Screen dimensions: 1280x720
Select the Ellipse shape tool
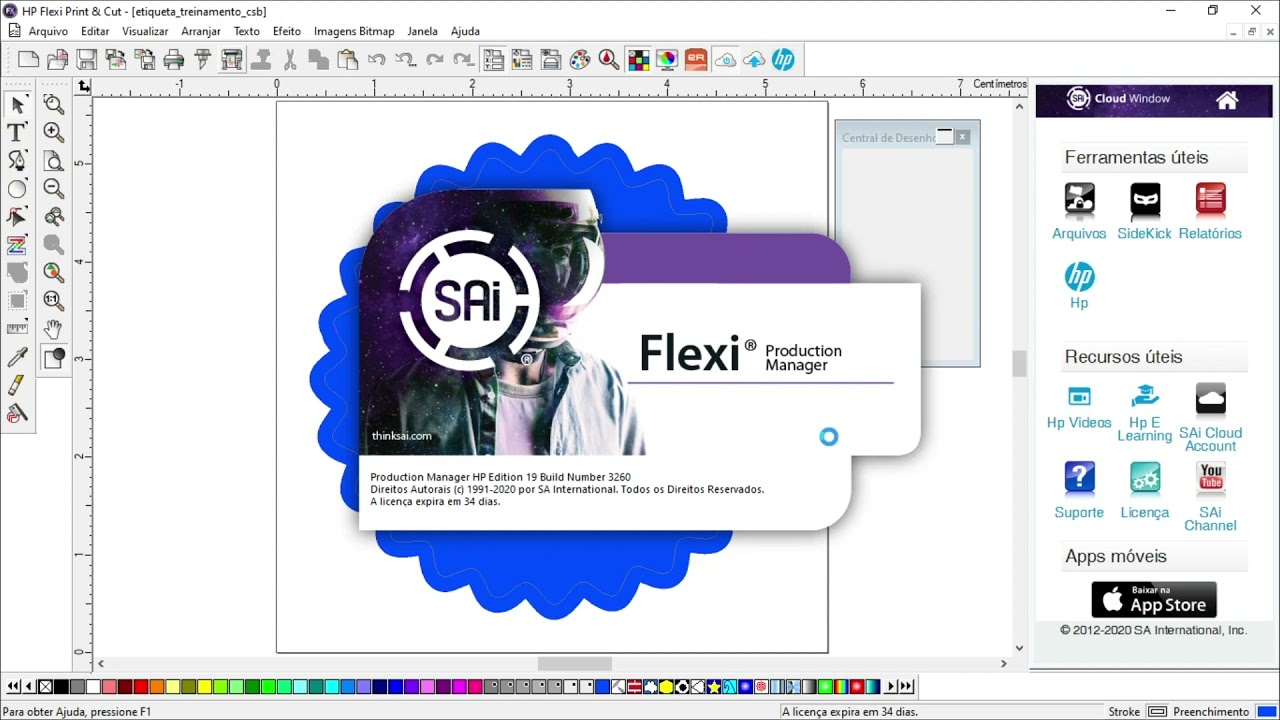pyautogui.click(x=17, y=189)
